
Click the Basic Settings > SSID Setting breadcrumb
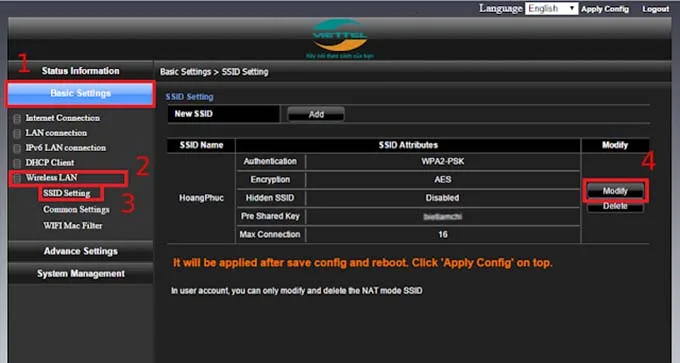pyautogui.click(x=214, y=72)
